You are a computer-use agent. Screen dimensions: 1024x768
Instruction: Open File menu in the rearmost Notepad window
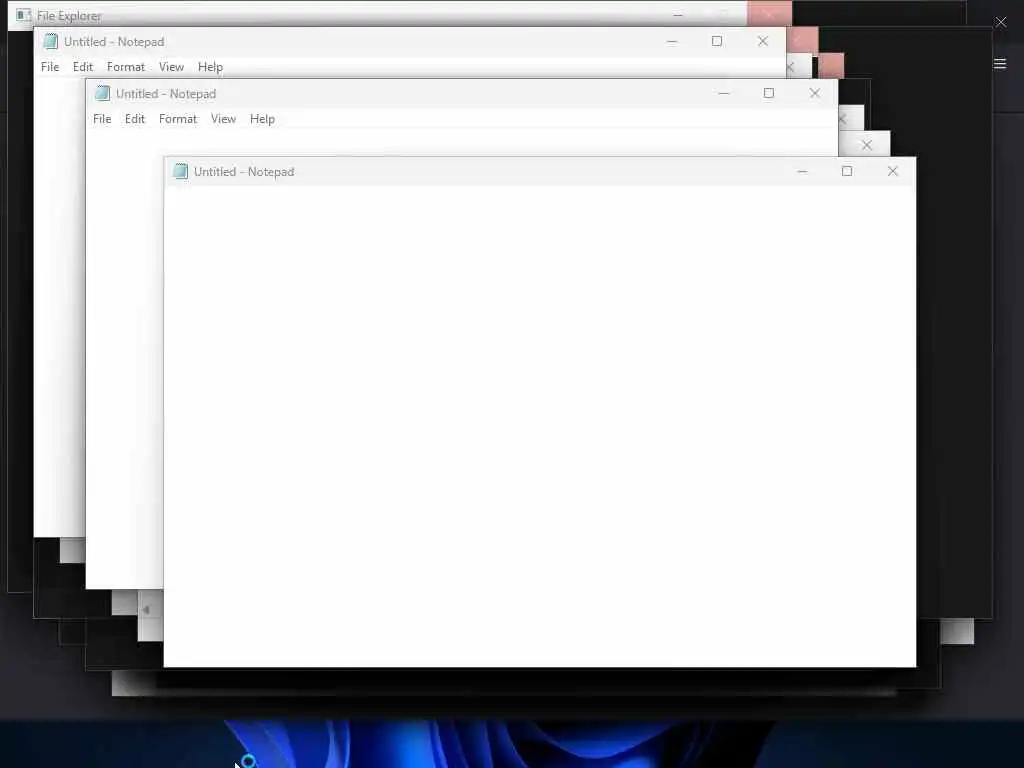tap(50, 67)
